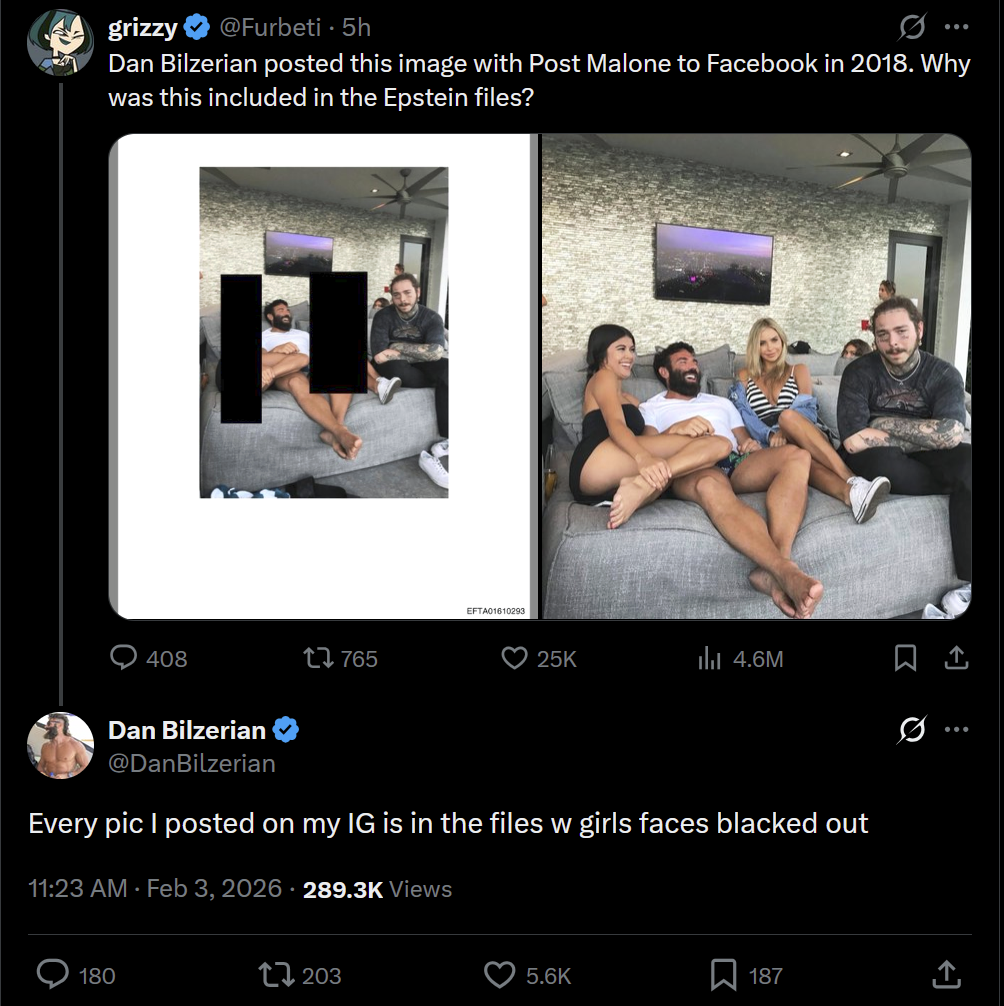Click the 11:23 AM post timestamp
This screenshot has height=1006, width=1004.
78,889
